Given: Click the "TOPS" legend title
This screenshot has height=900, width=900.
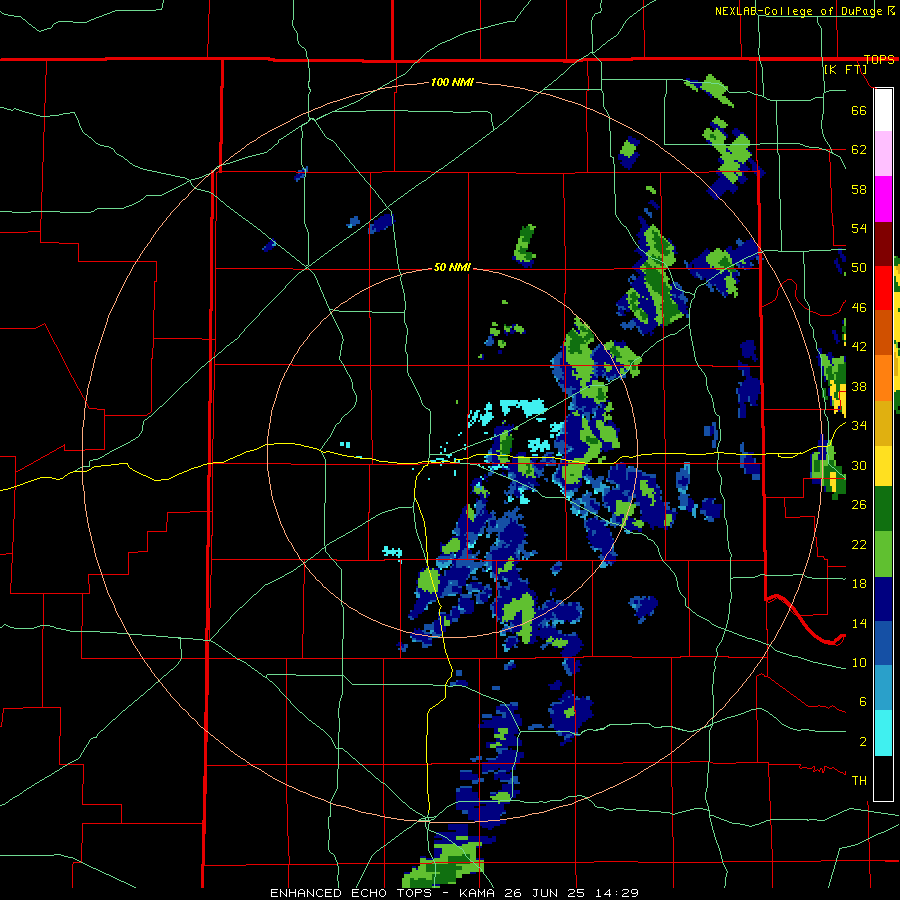Looking at the screenshot, I should 879,59.
